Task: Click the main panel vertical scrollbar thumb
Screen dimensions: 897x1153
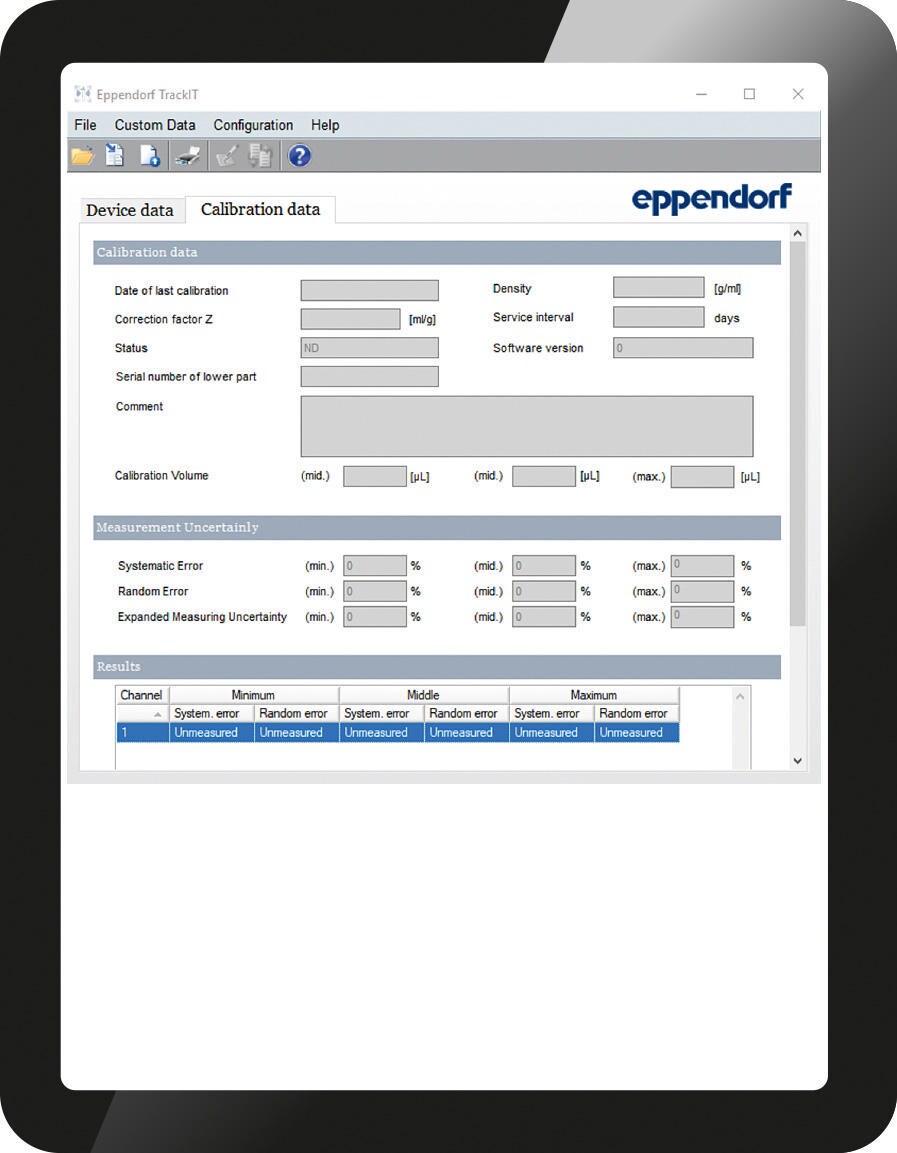Action: pyautogui.click(x=798, y=434)
